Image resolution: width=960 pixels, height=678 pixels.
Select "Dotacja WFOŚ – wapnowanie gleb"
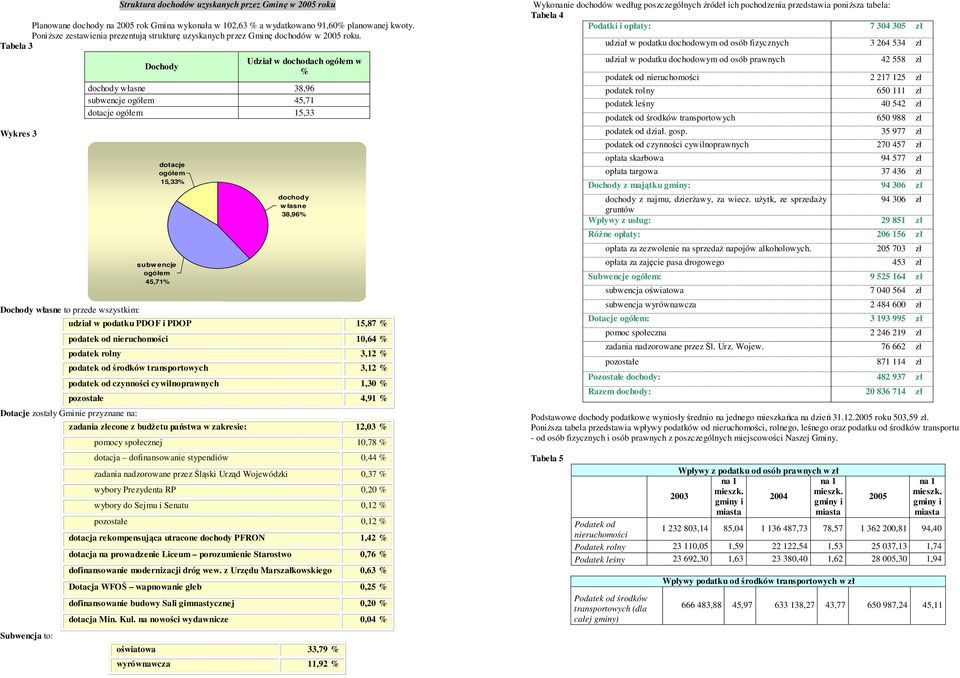point(135,587)
